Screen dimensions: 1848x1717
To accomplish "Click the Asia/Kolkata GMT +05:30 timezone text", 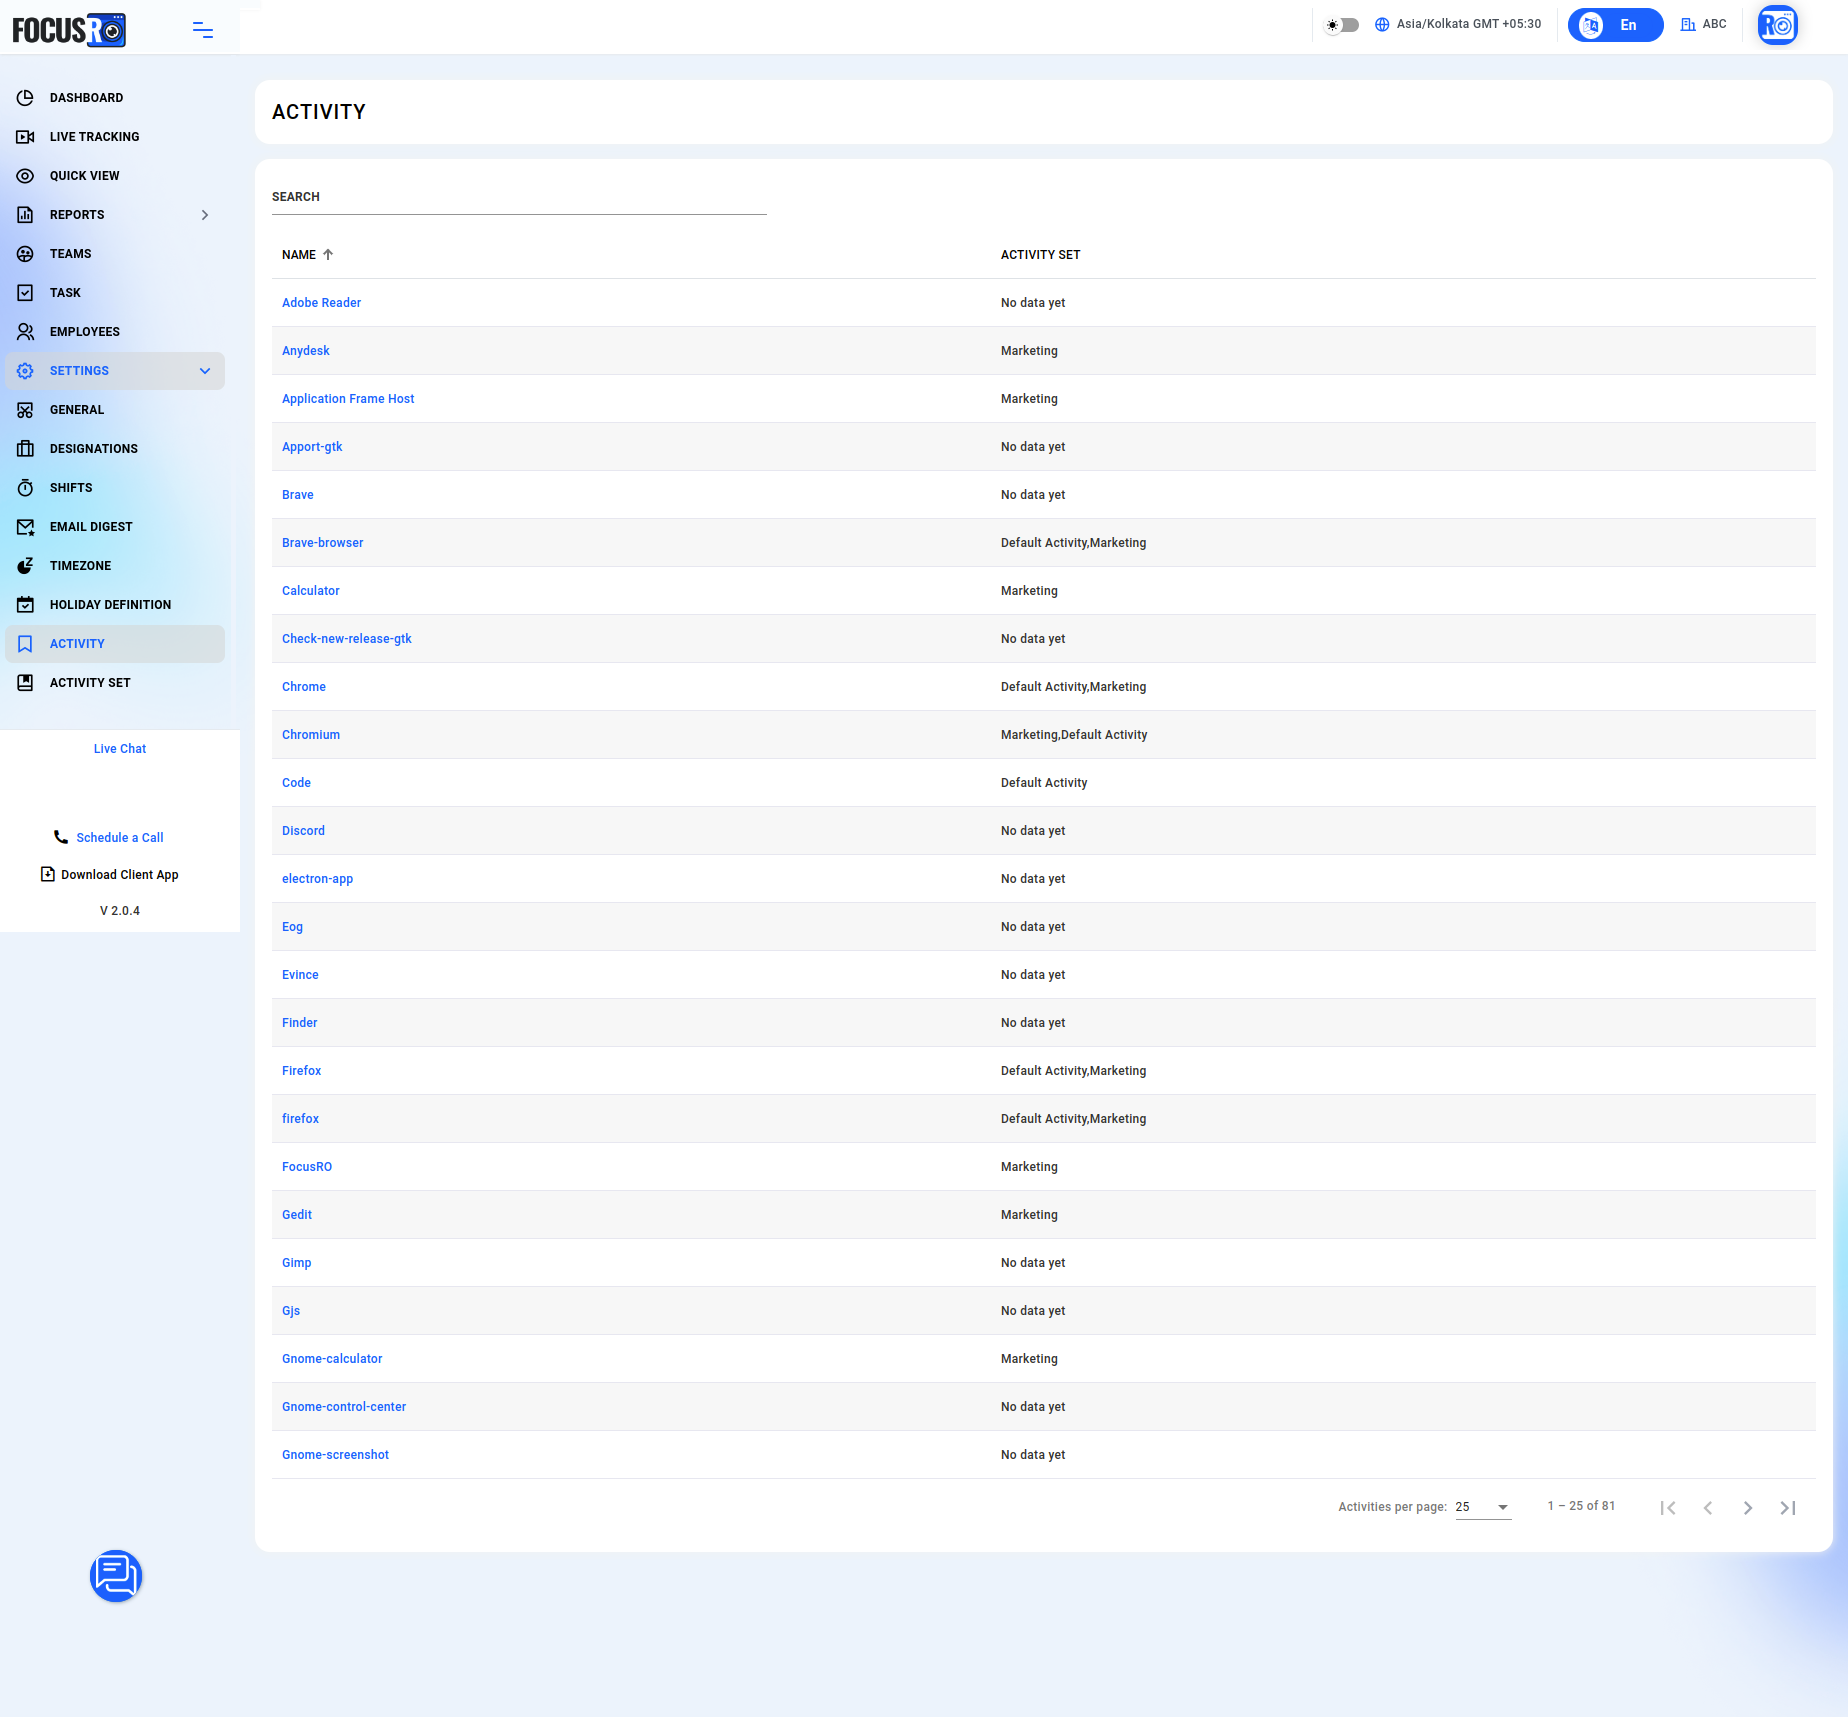I will (1469, 24).
